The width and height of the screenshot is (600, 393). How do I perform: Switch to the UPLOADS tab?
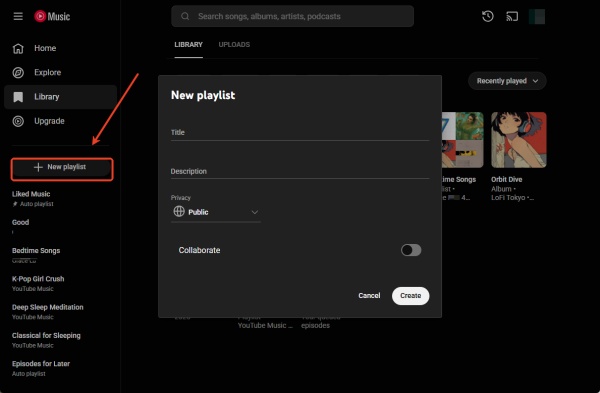click(x=234, y=45)
